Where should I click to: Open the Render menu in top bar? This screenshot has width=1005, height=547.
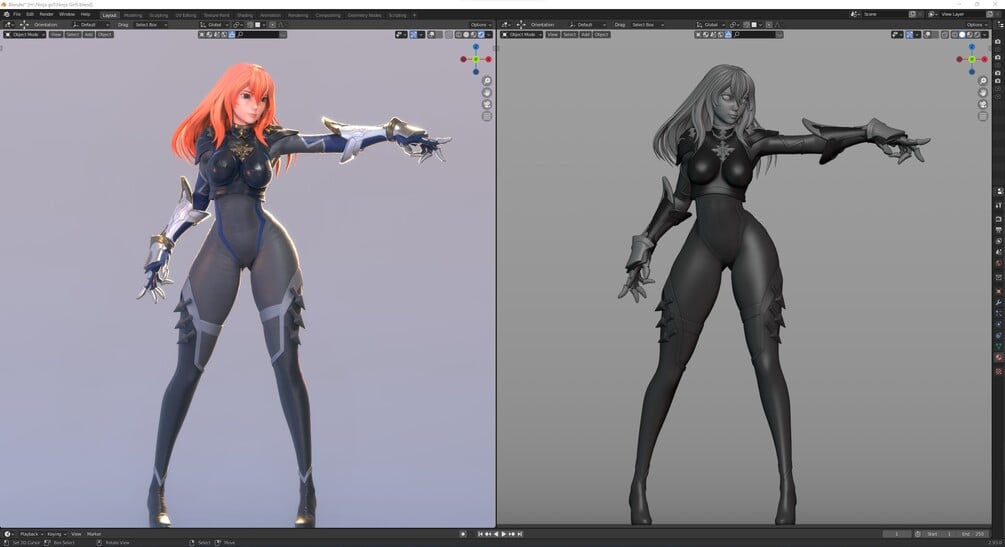coord(47,14)
